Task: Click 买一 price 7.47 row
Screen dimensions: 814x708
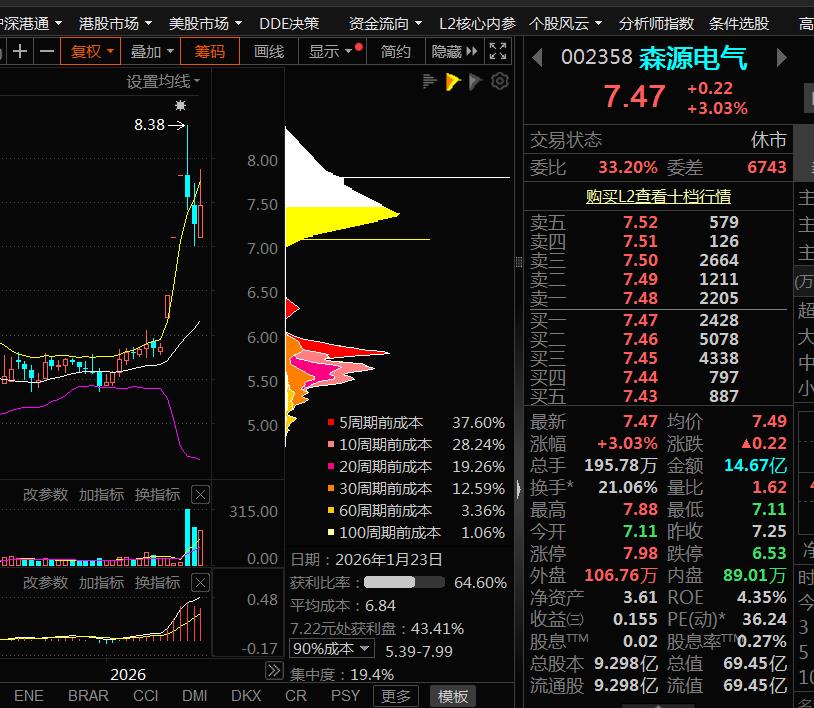Action: [x=658, y=320]
